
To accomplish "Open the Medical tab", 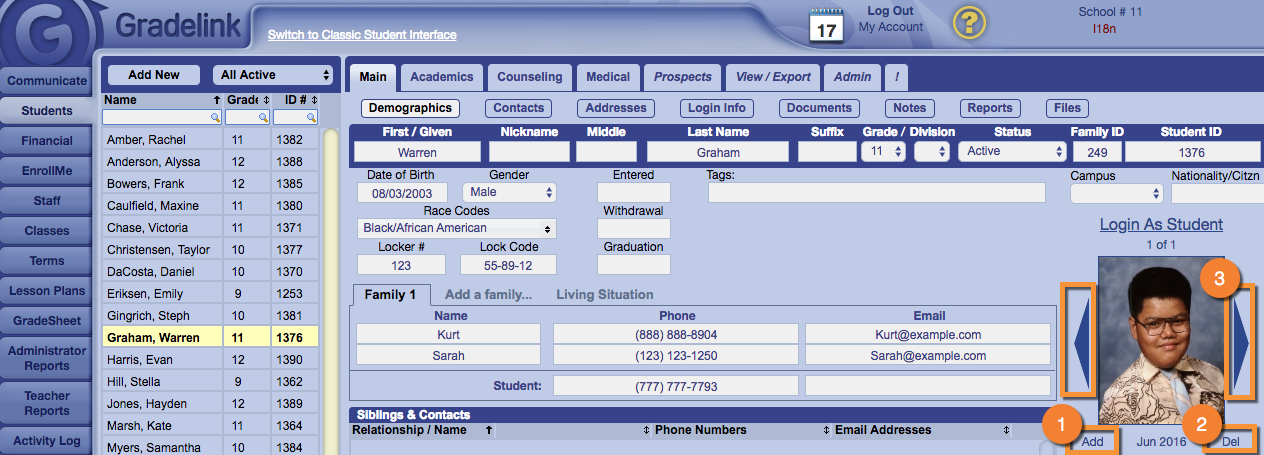I will (608, 77).
